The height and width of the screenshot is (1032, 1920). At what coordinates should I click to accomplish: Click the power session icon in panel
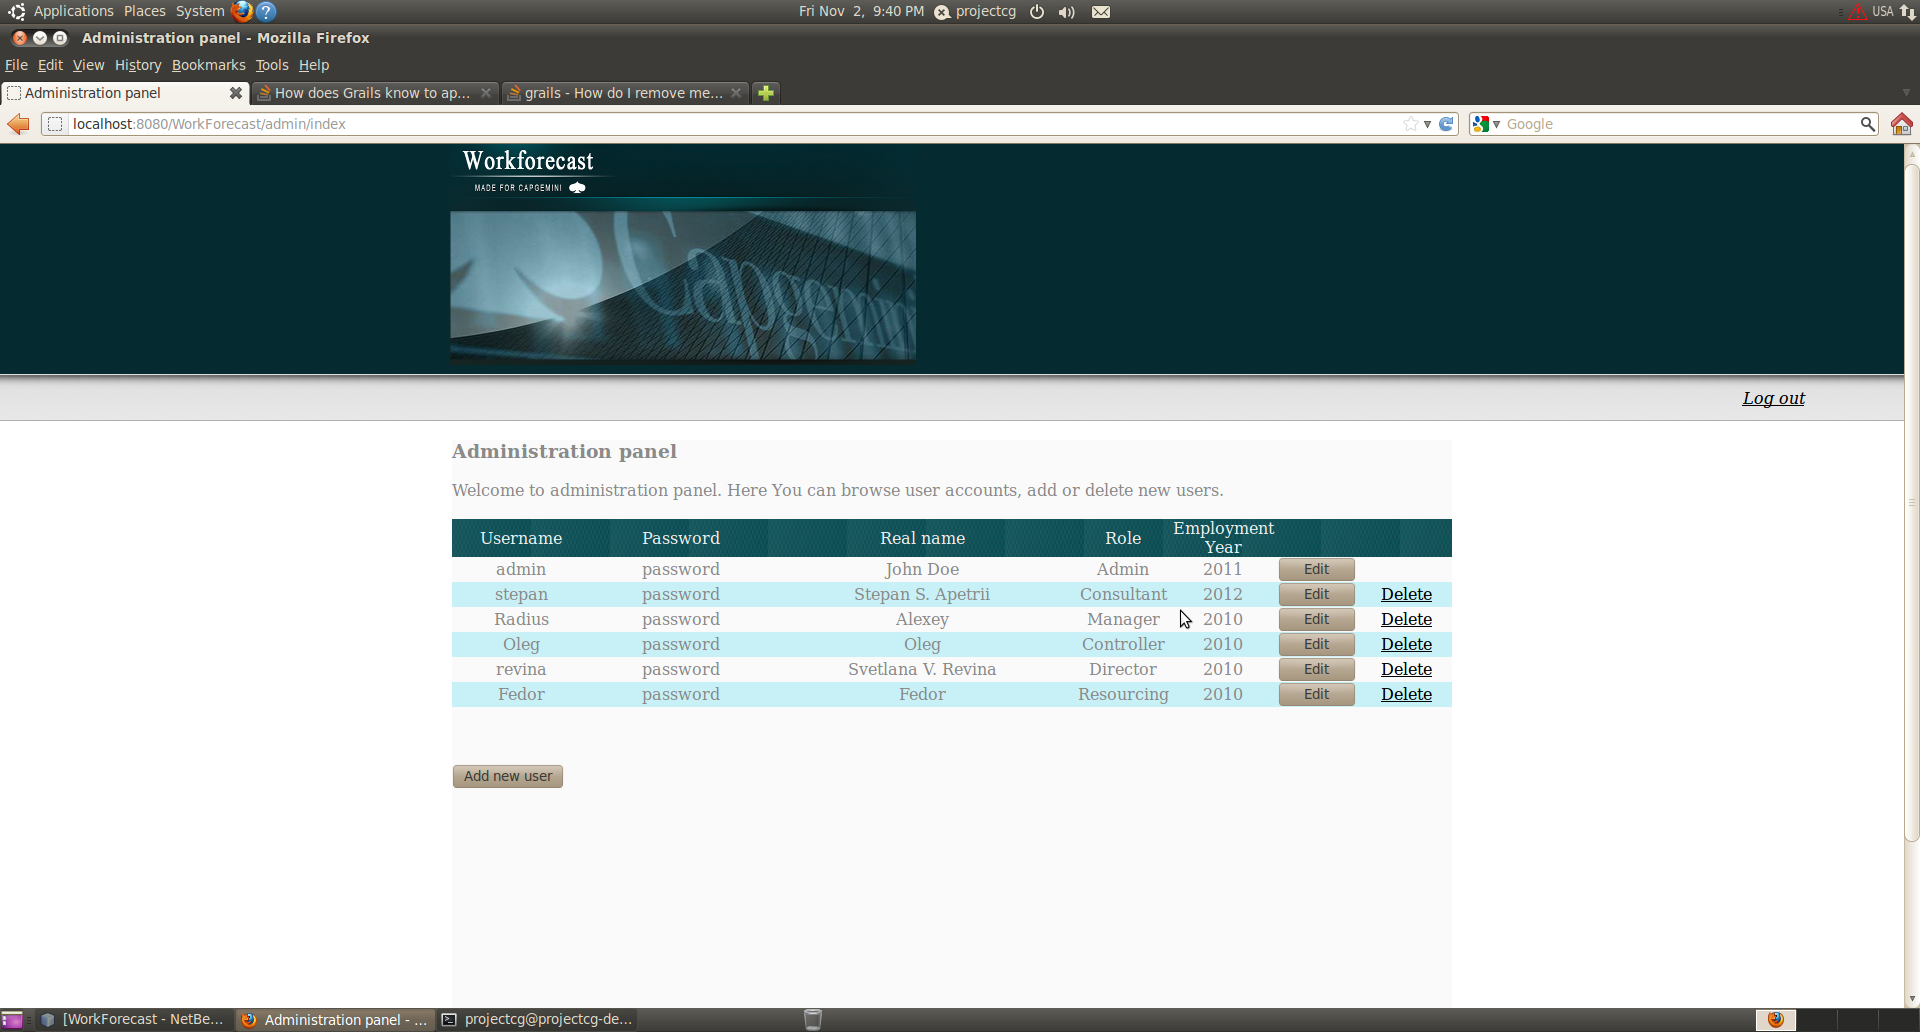(x=1037, y=12)
